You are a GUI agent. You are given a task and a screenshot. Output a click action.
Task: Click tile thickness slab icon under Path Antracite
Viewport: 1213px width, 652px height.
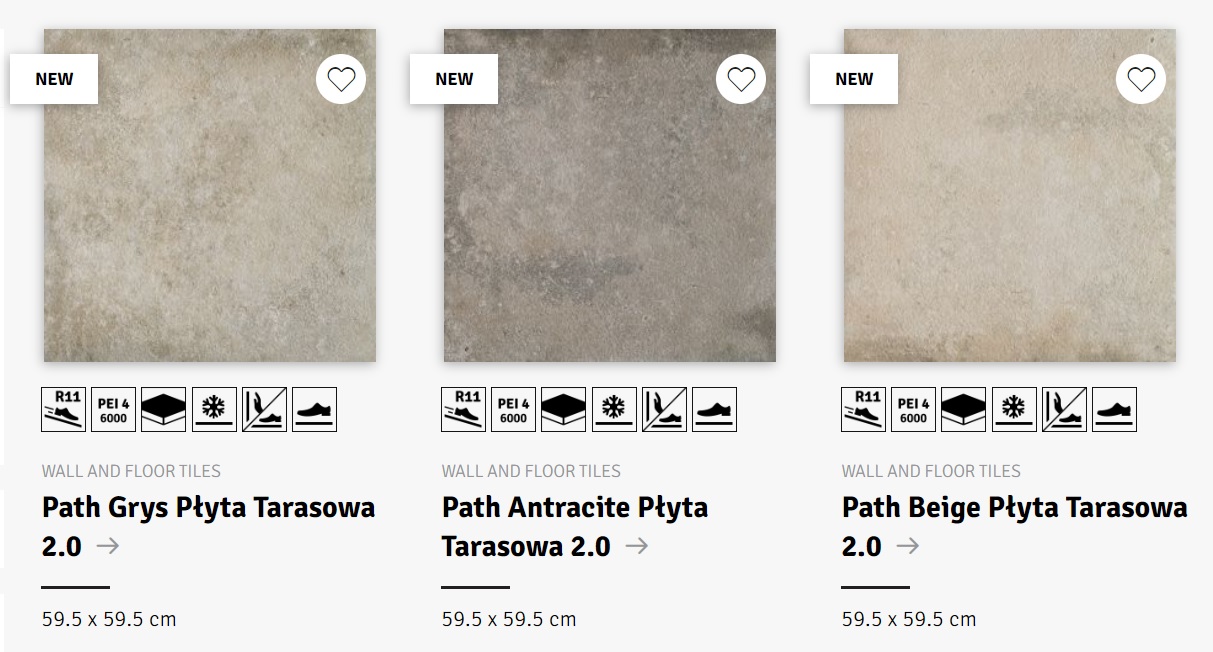(x=563, y=409)
